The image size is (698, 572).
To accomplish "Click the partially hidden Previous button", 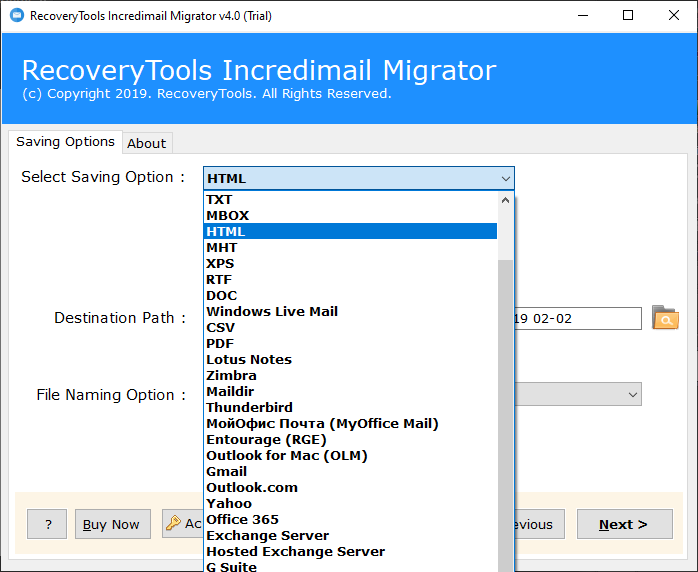I will coord(540,524).
